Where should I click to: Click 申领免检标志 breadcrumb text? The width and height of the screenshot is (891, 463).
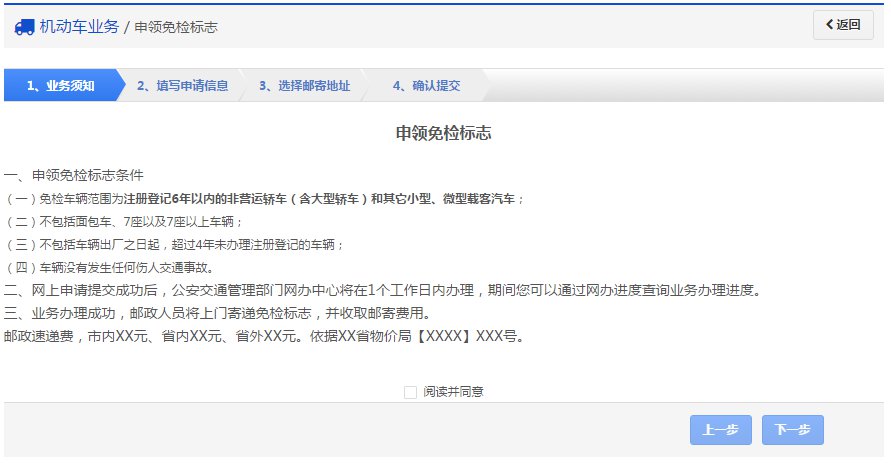(x=176, y=27)
